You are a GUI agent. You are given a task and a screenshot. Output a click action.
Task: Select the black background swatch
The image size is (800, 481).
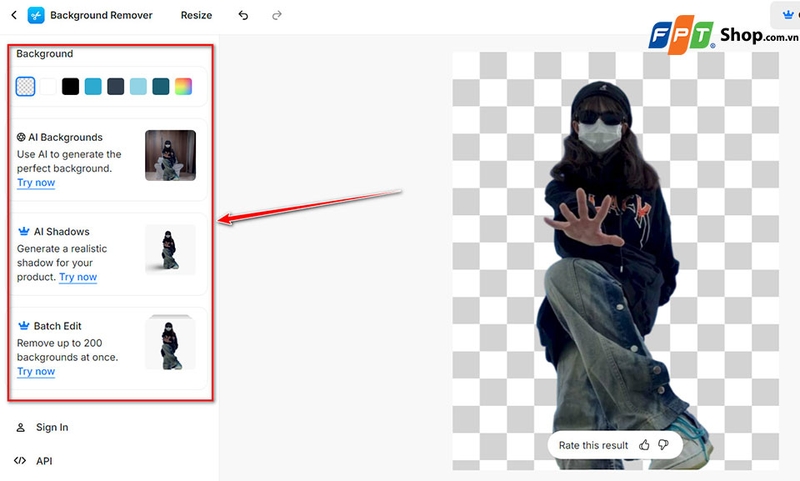[x=70, y=86]
